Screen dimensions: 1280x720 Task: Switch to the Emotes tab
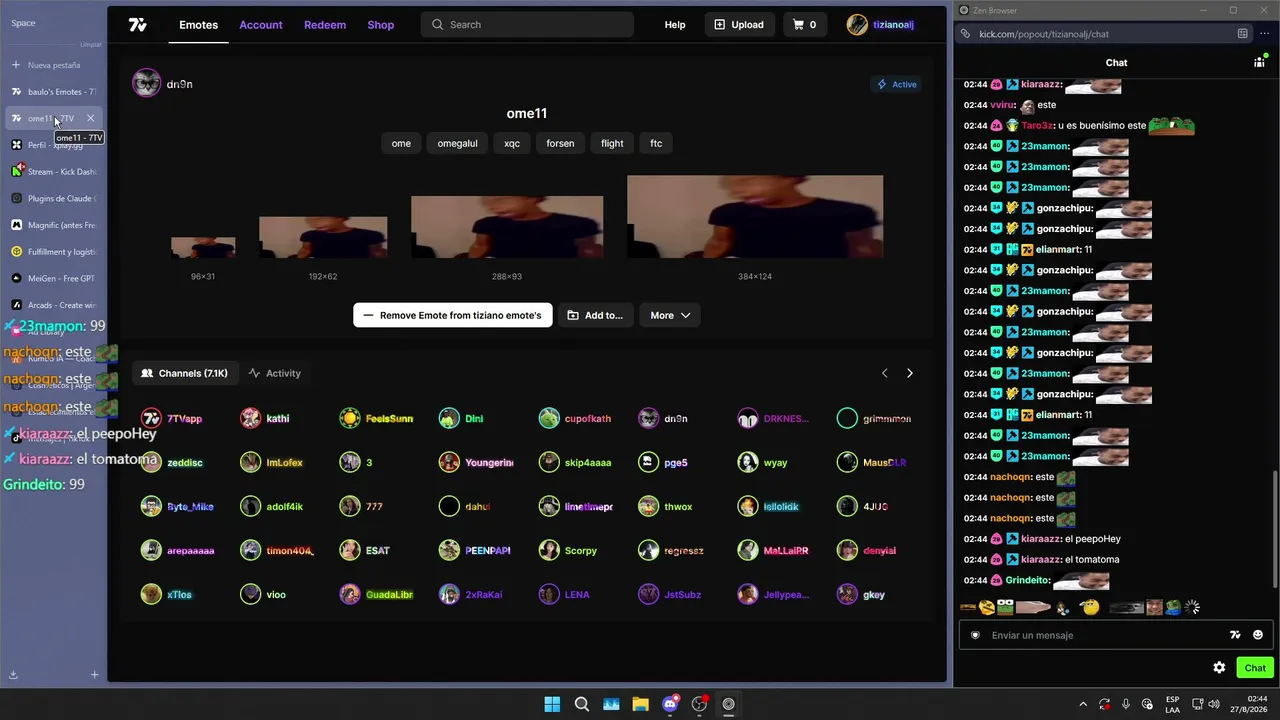pyautogui.click(x=198, y=25)
